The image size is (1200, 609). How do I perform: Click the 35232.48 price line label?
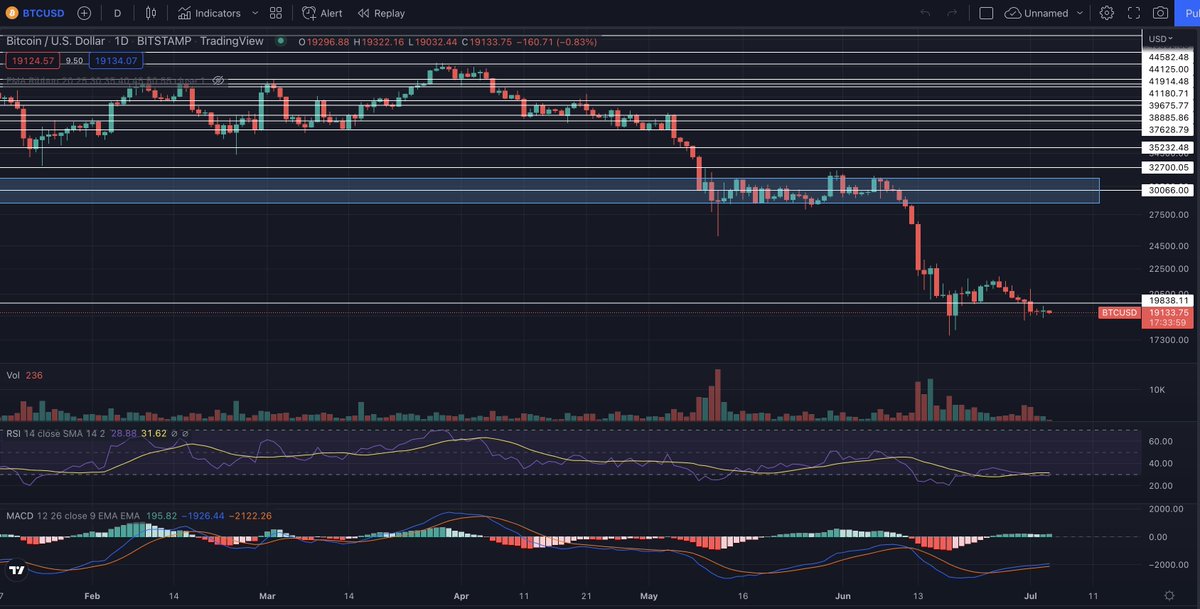[1168, 147]
